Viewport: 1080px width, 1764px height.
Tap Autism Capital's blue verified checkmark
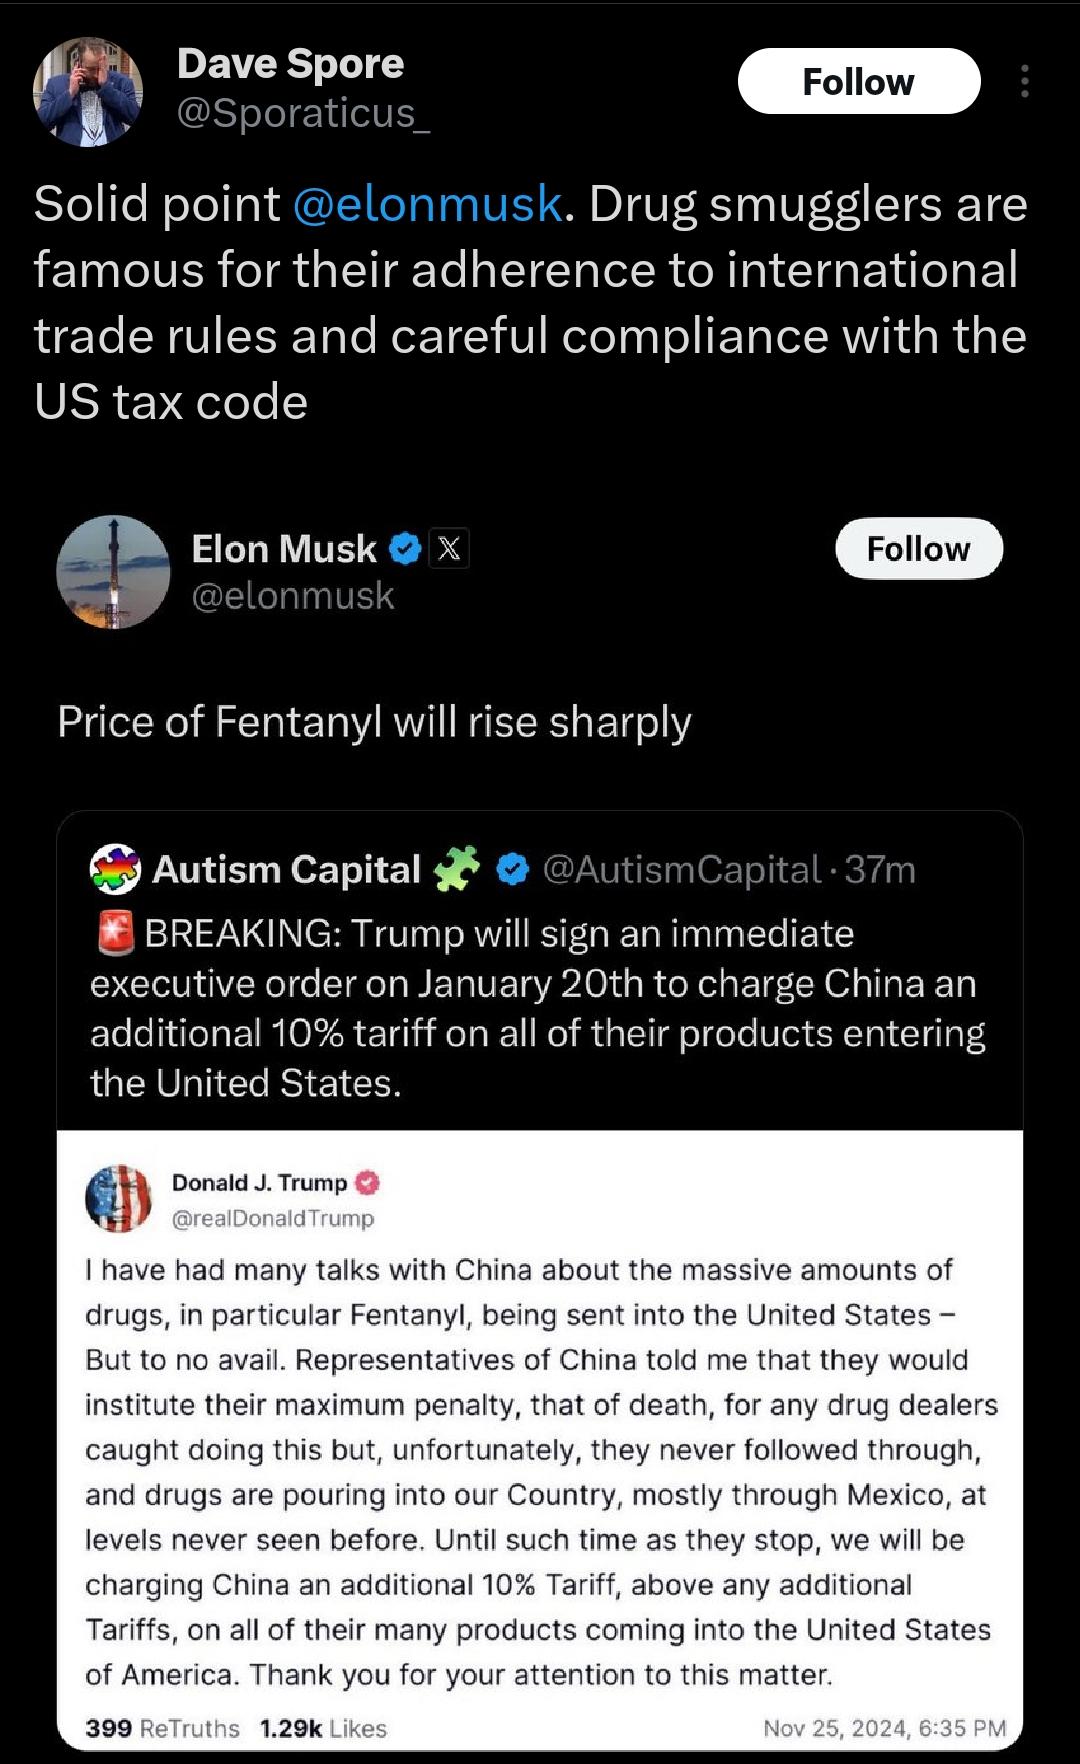pyautogui.click(x=512, y=869)
